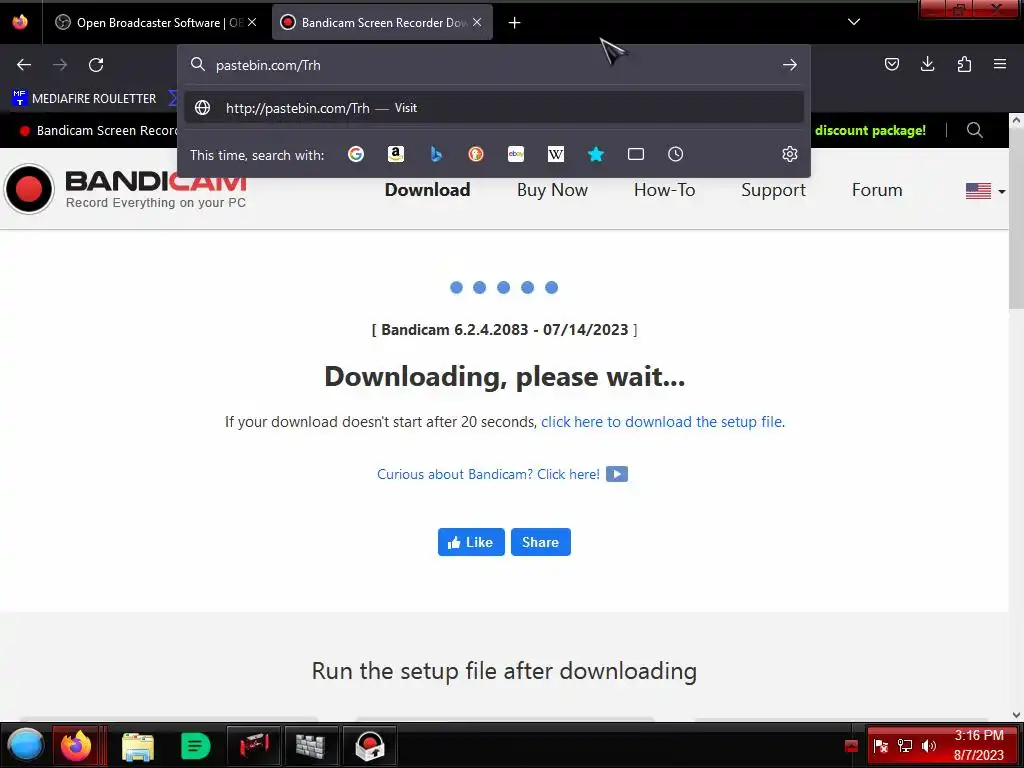Go back to the previous page

(24, 65)
